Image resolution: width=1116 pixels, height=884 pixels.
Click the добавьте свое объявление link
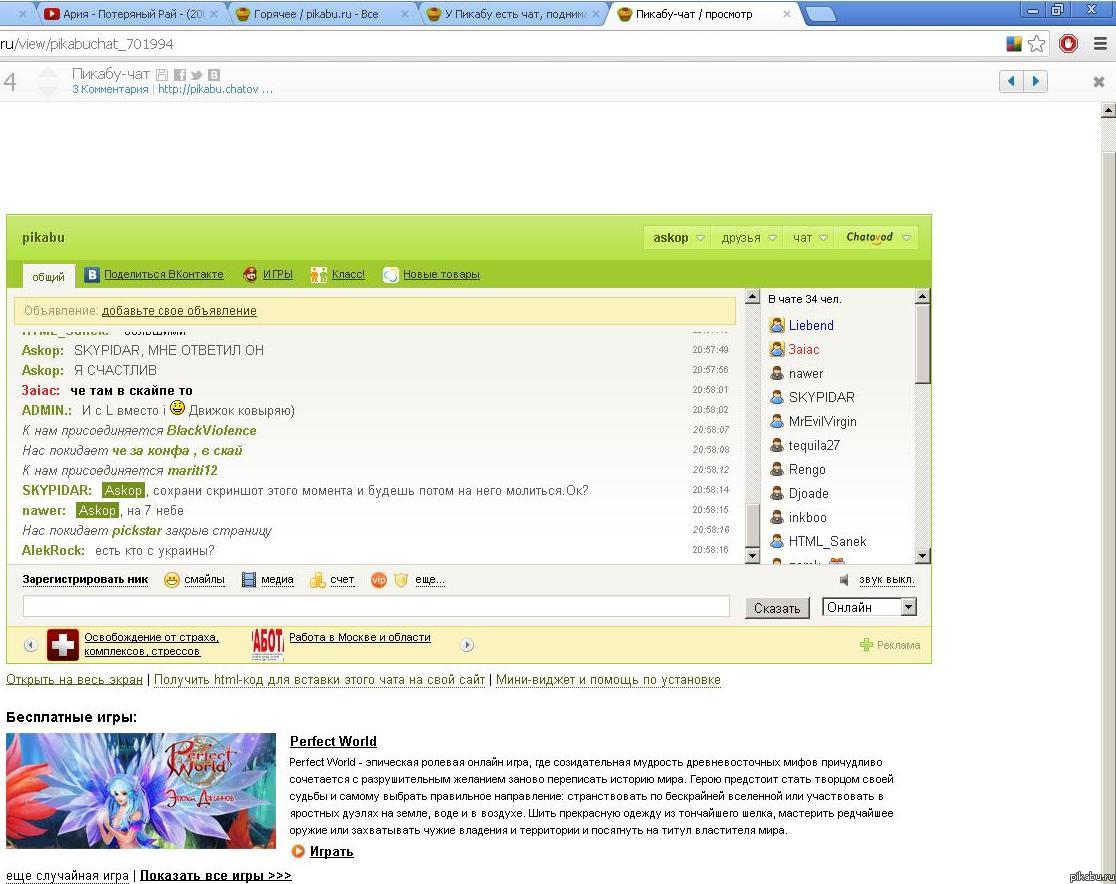[179, 311]
